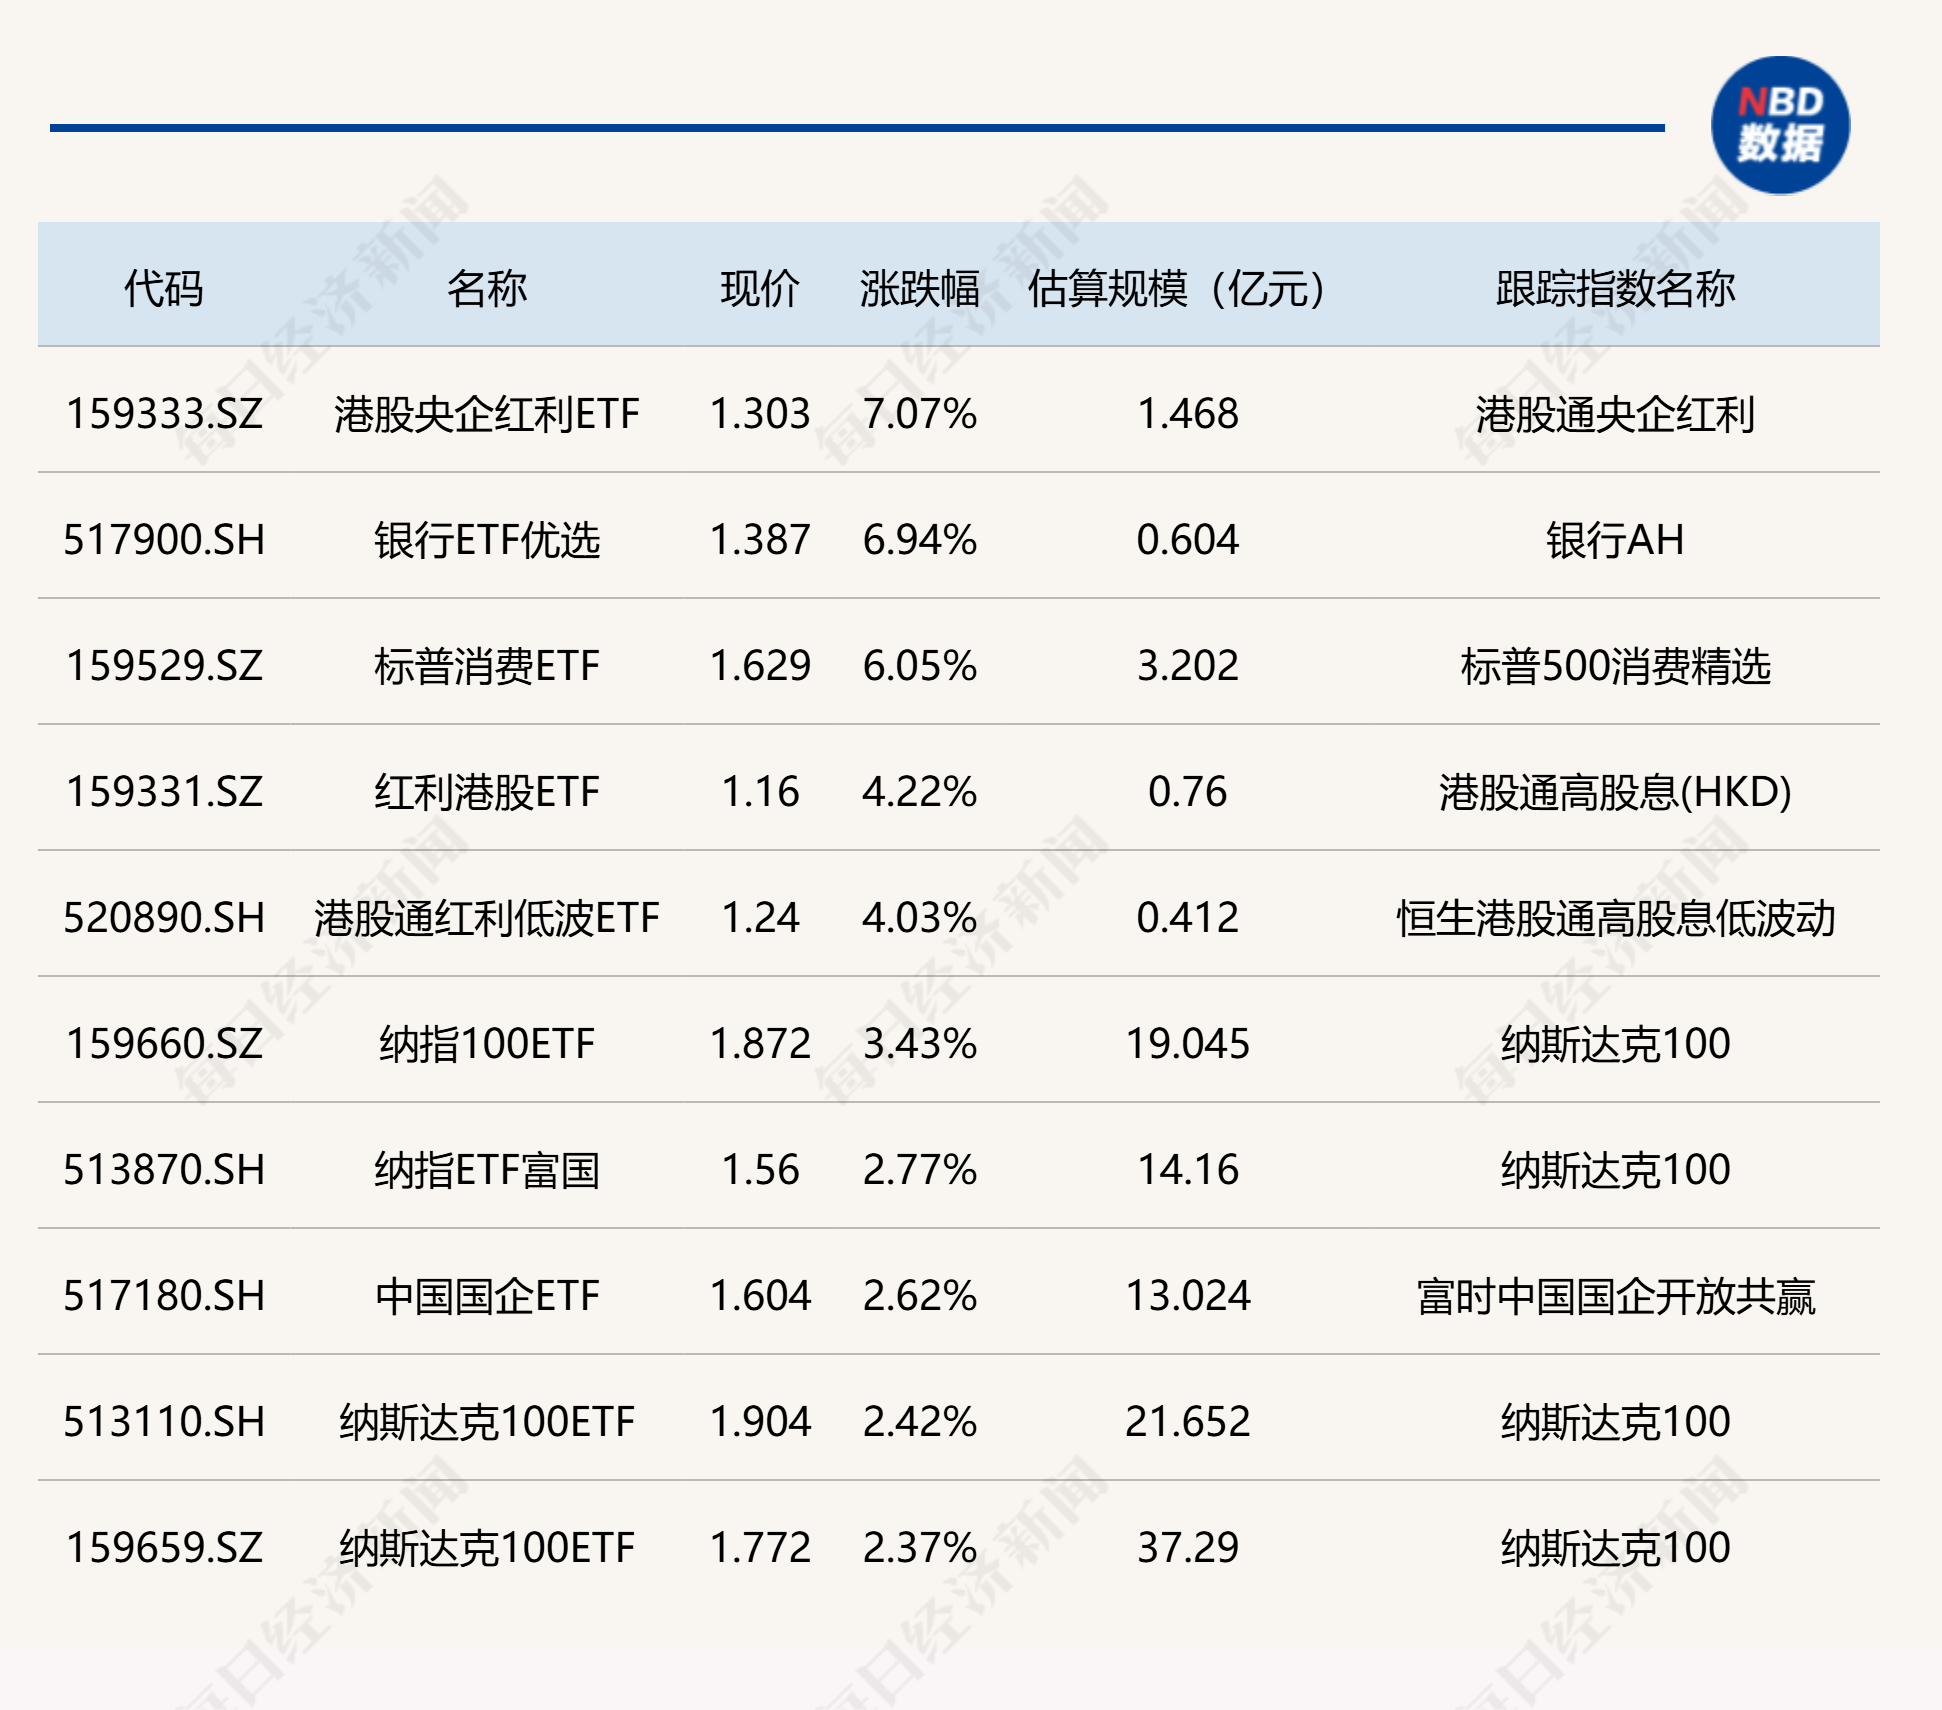Select fund code 513110.SH
Screen dimensions: 1942x1710
pyautogui.click(x=164, y=1422)
